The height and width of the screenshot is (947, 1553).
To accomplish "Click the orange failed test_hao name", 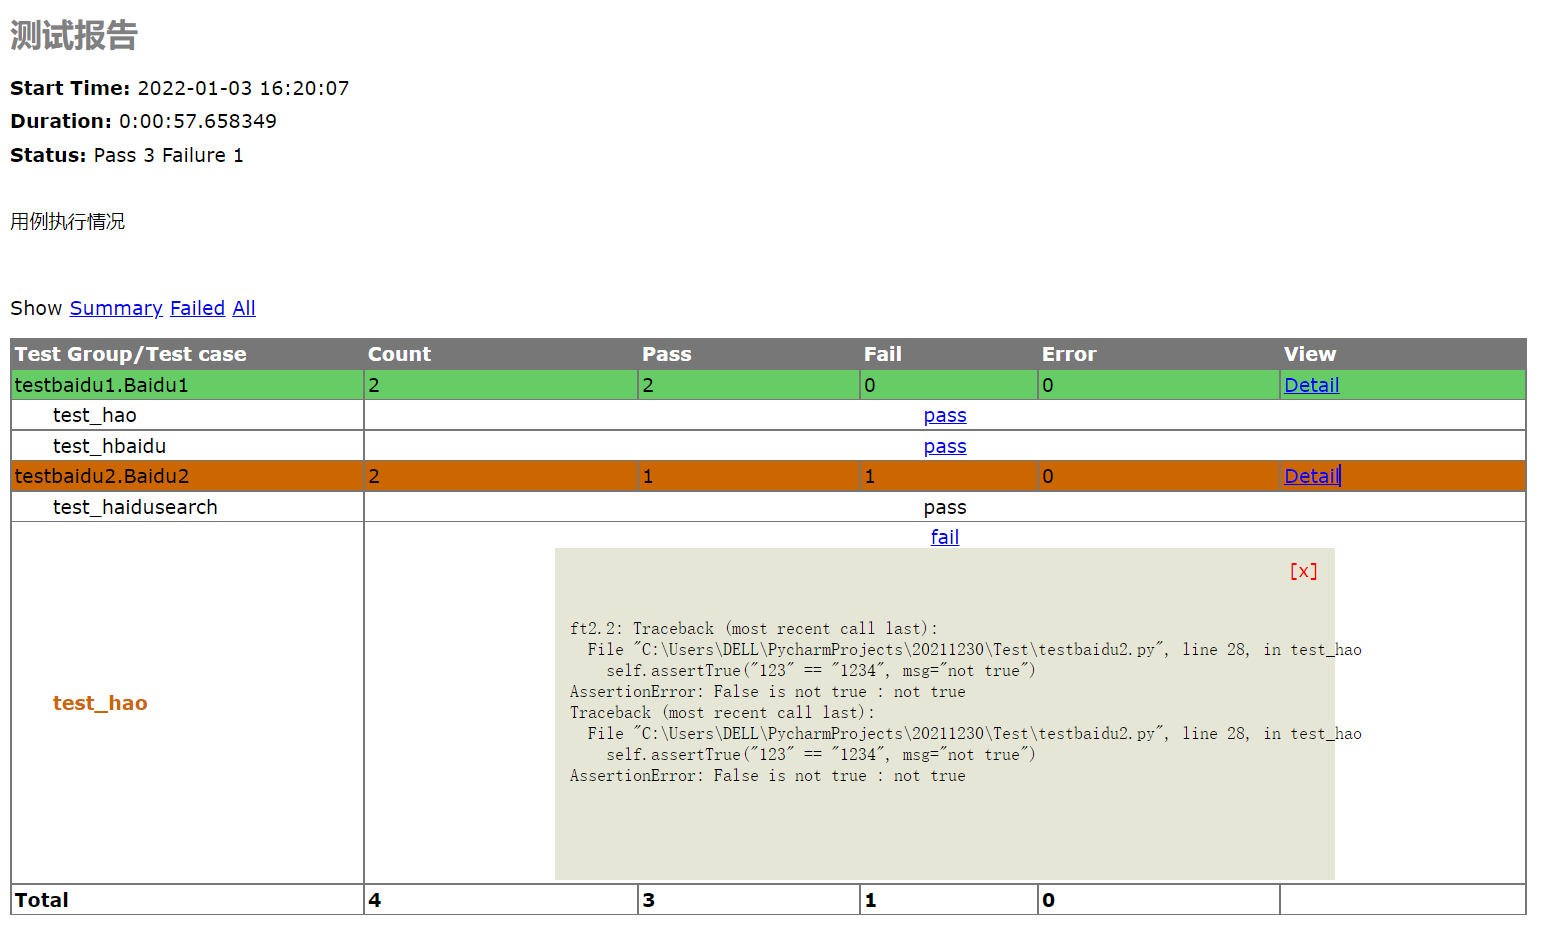I will coord(100,703).
